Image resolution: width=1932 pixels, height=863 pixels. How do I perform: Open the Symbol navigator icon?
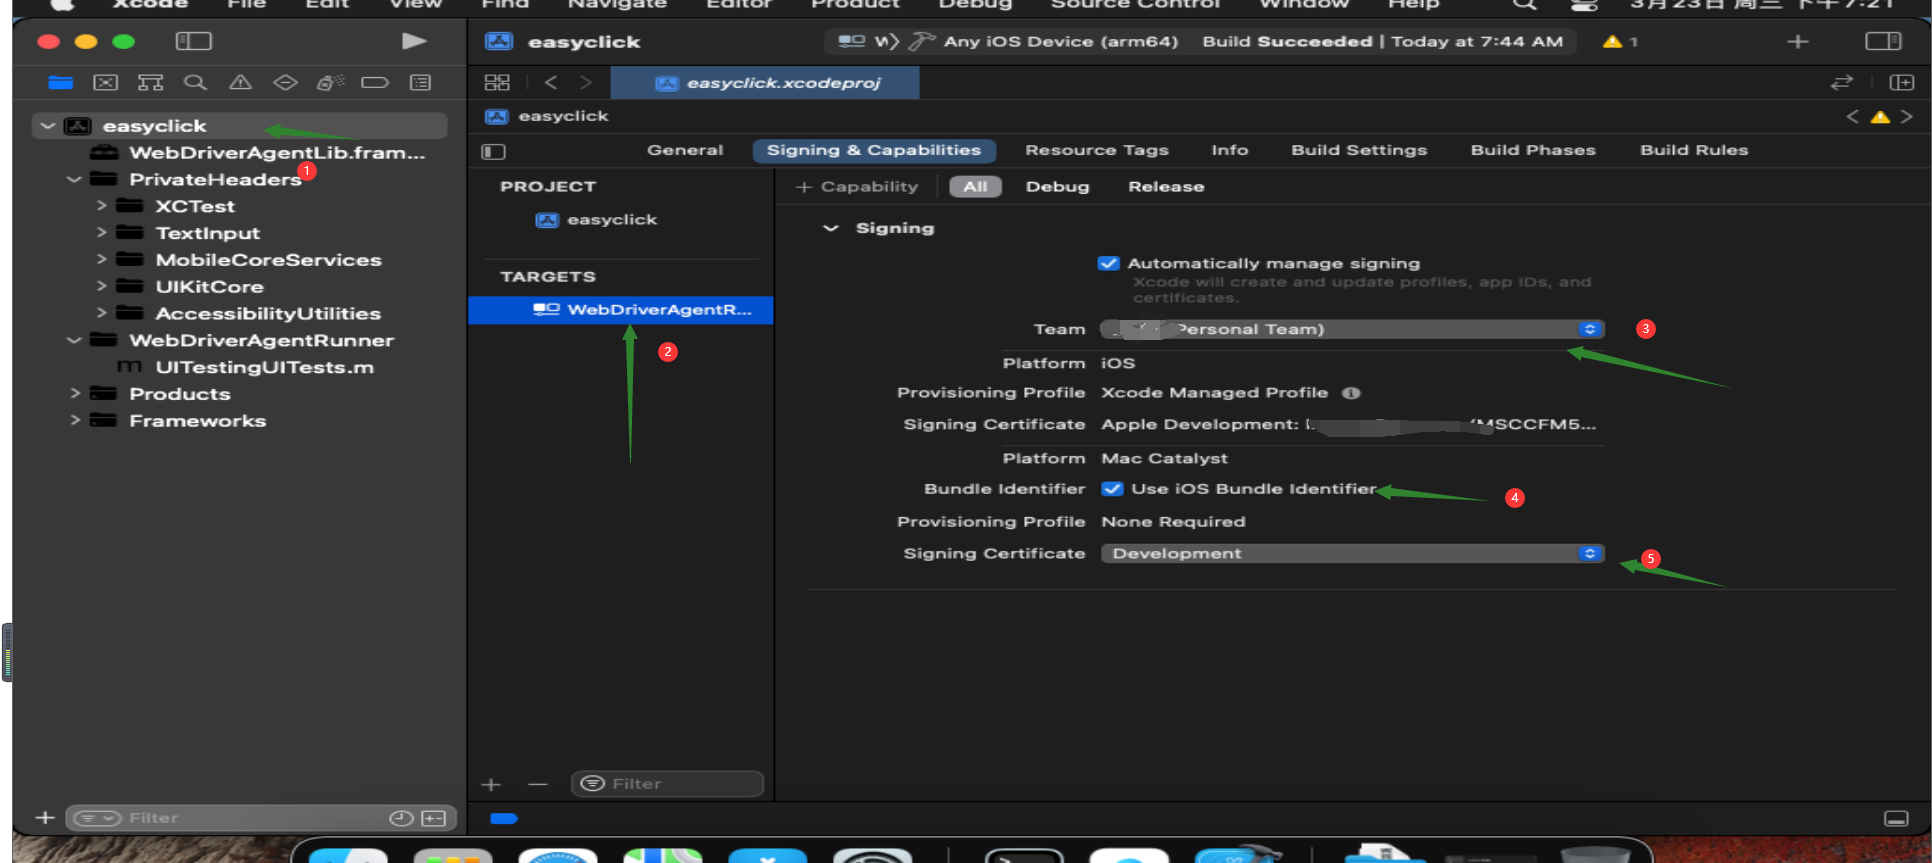pyautogui.click(x=151, y=82)
